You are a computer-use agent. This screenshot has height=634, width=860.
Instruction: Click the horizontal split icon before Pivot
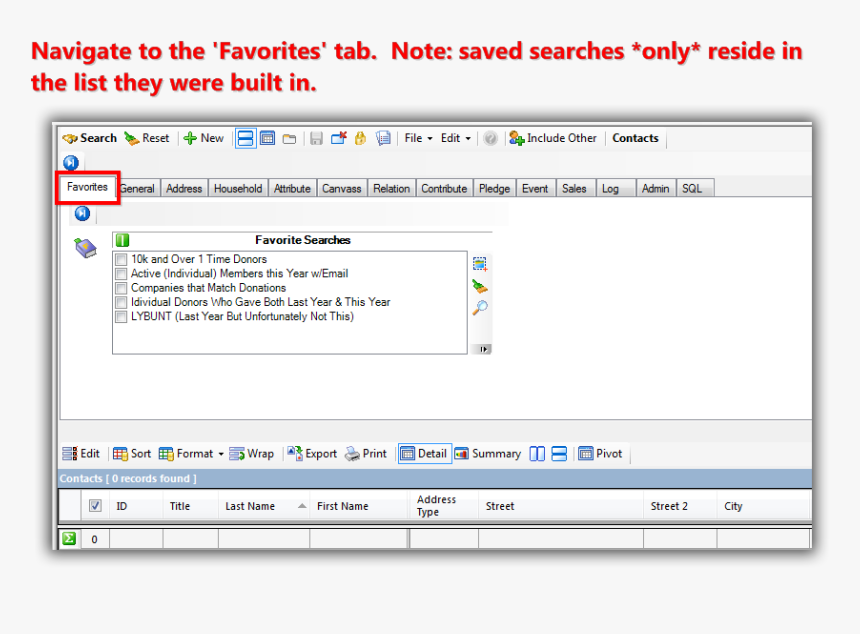(559, 454)
